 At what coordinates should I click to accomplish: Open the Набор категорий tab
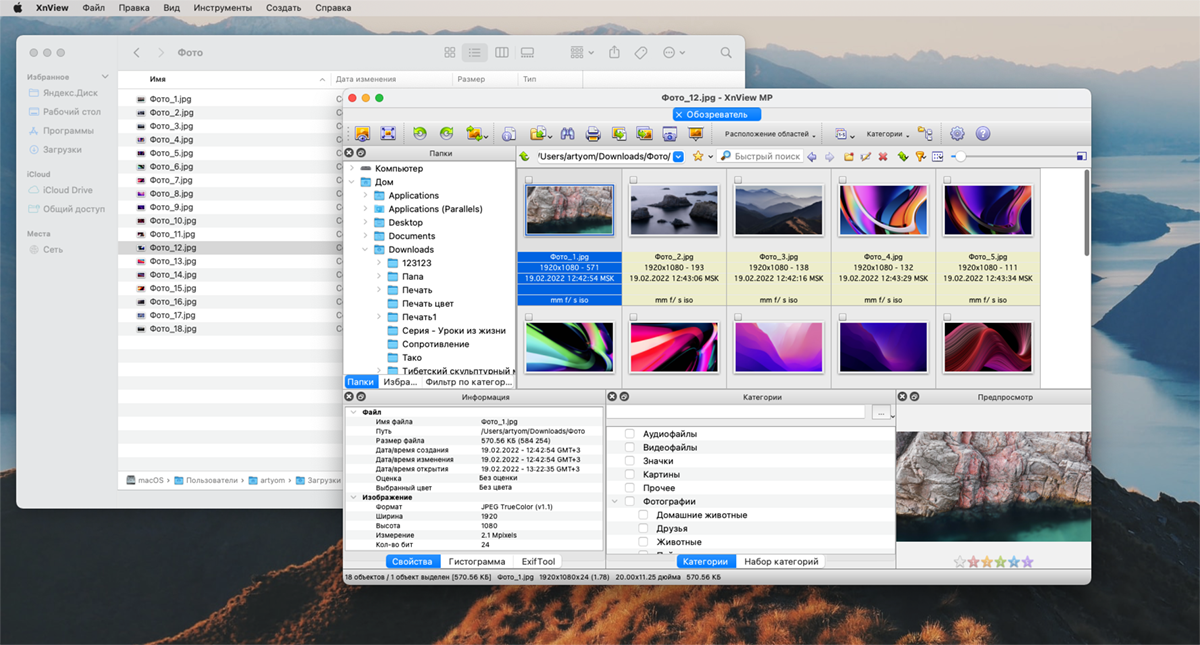click(781, 562)
